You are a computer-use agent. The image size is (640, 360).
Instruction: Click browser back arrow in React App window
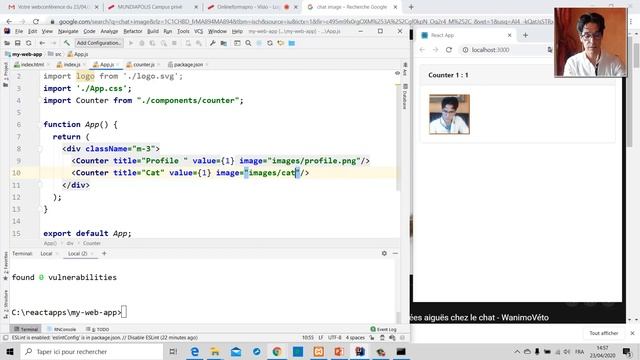[x=422, y=50]
